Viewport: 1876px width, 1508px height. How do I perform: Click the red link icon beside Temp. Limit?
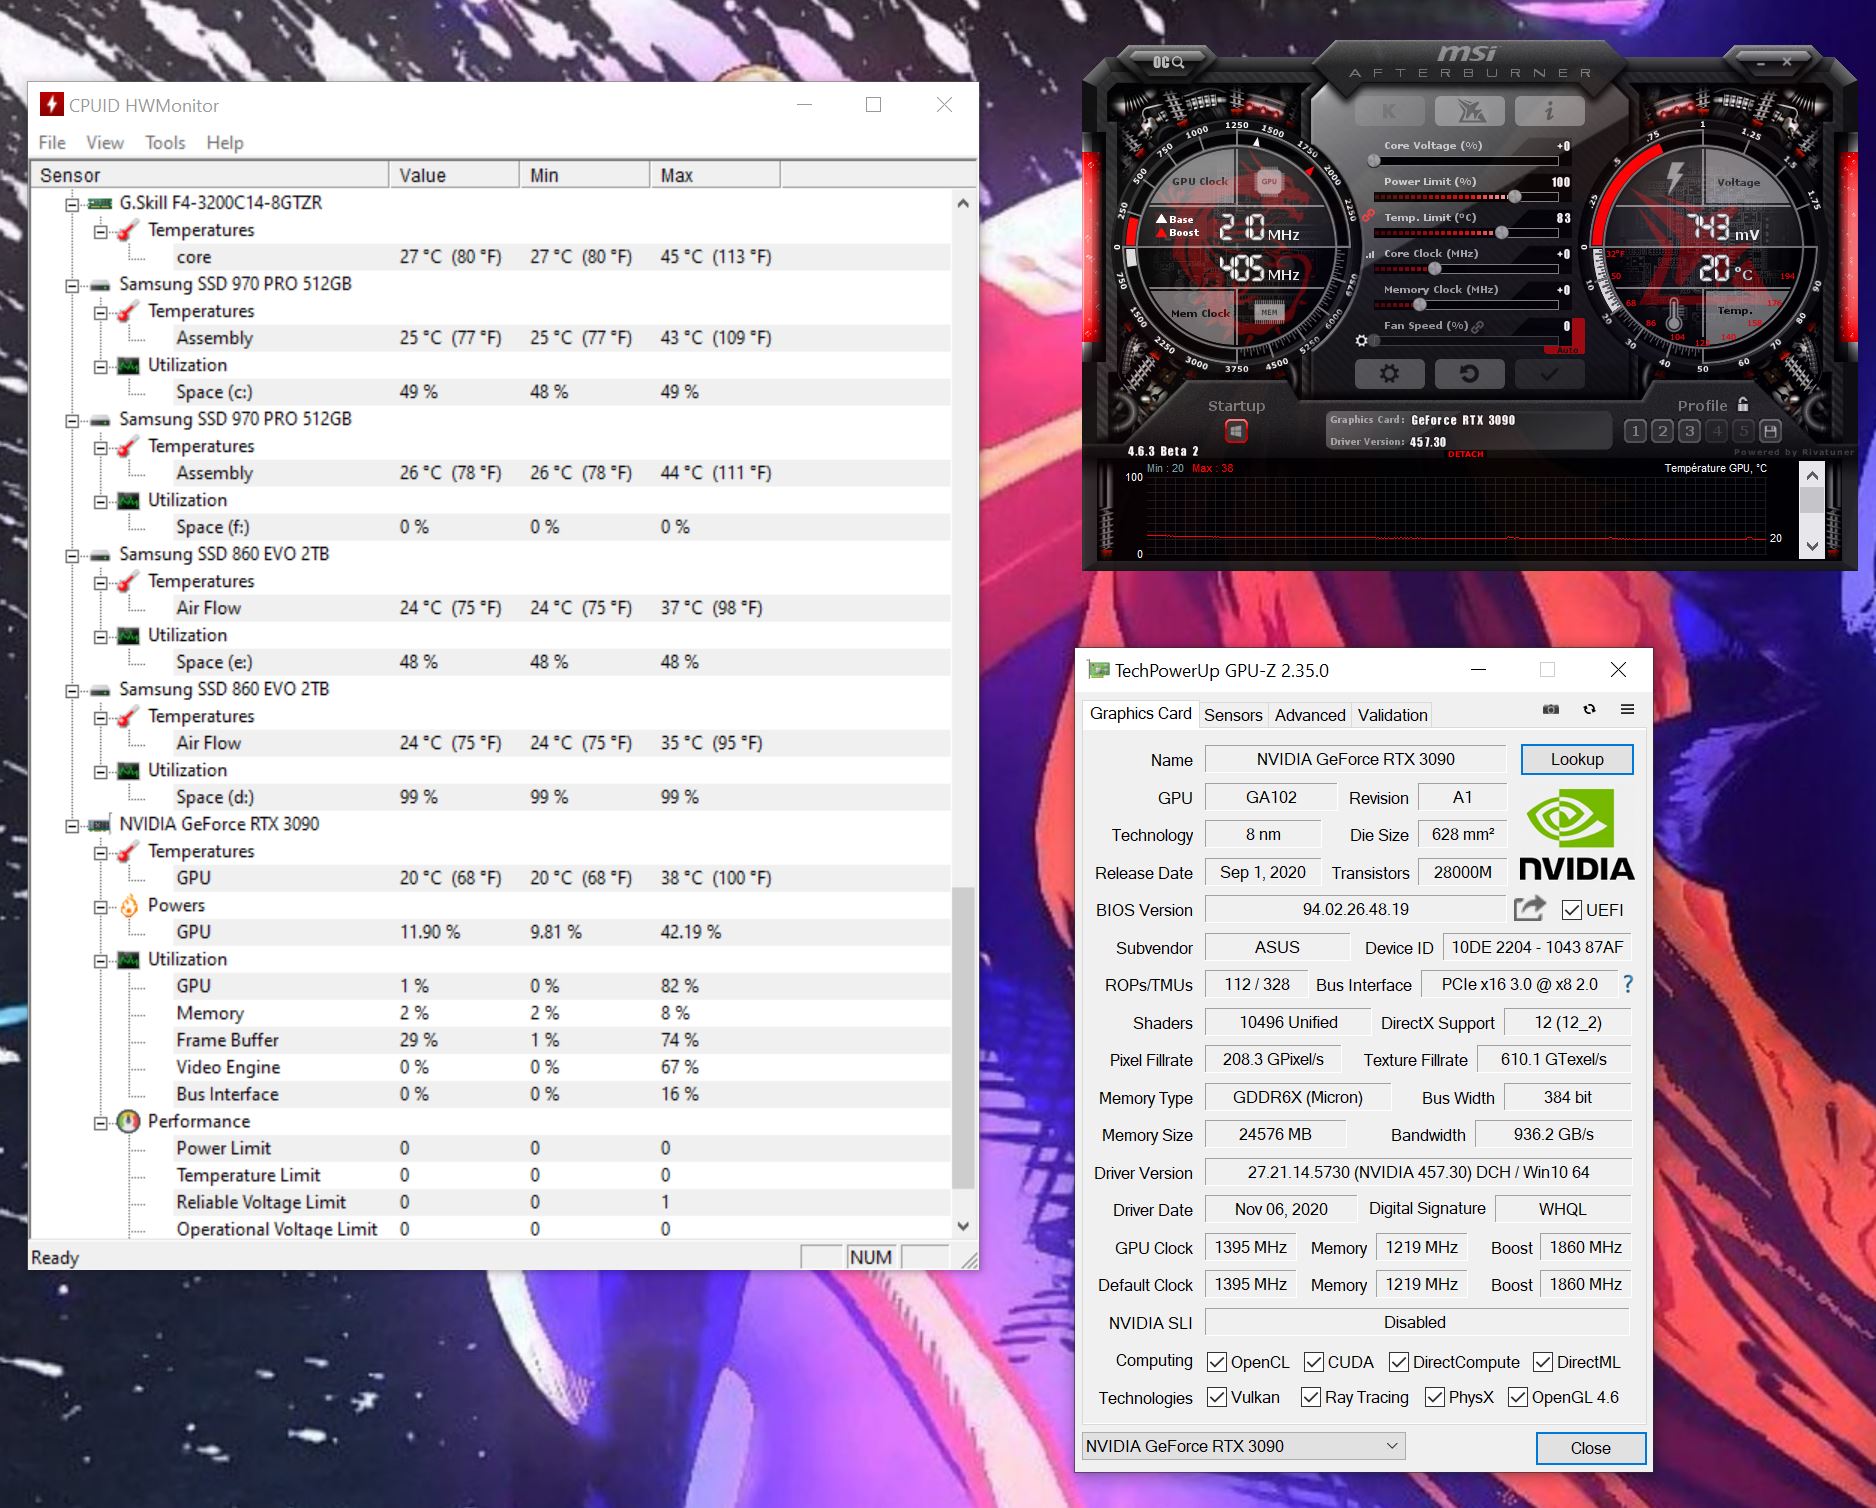(x=1367, y=217)
